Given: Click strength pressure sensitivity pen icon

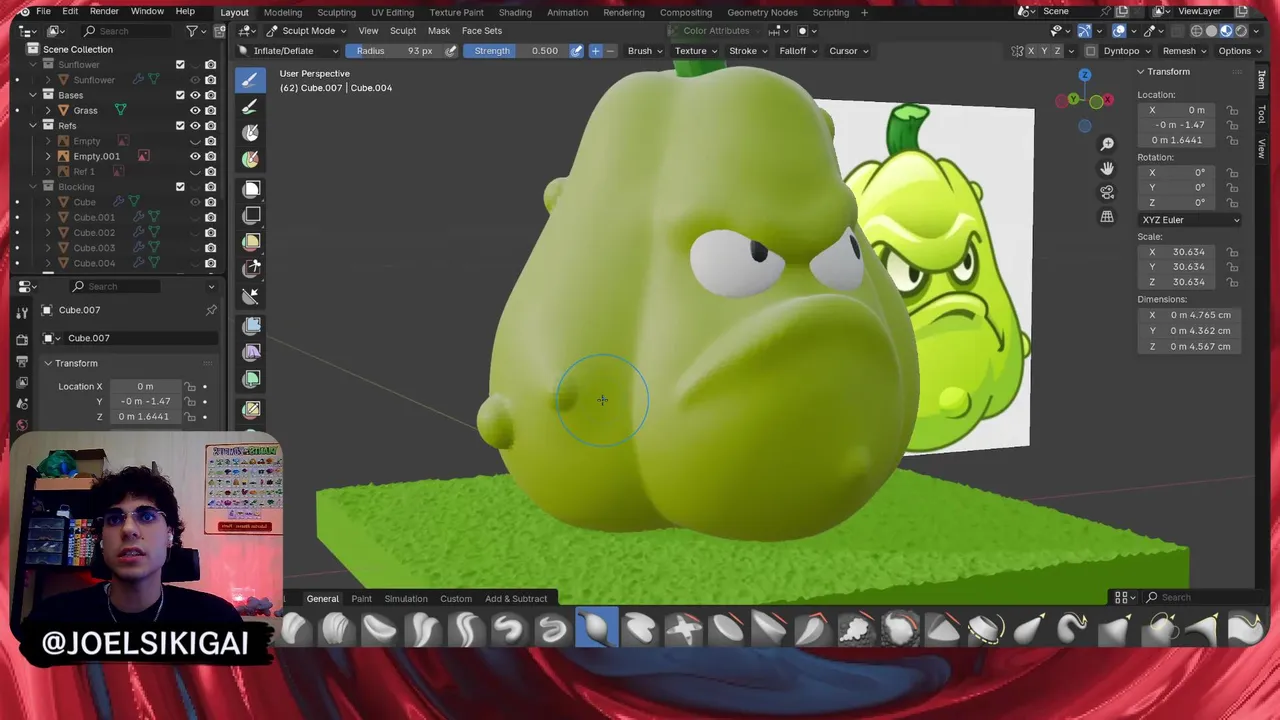Looking at the screenshot, I should coord(576,51).
